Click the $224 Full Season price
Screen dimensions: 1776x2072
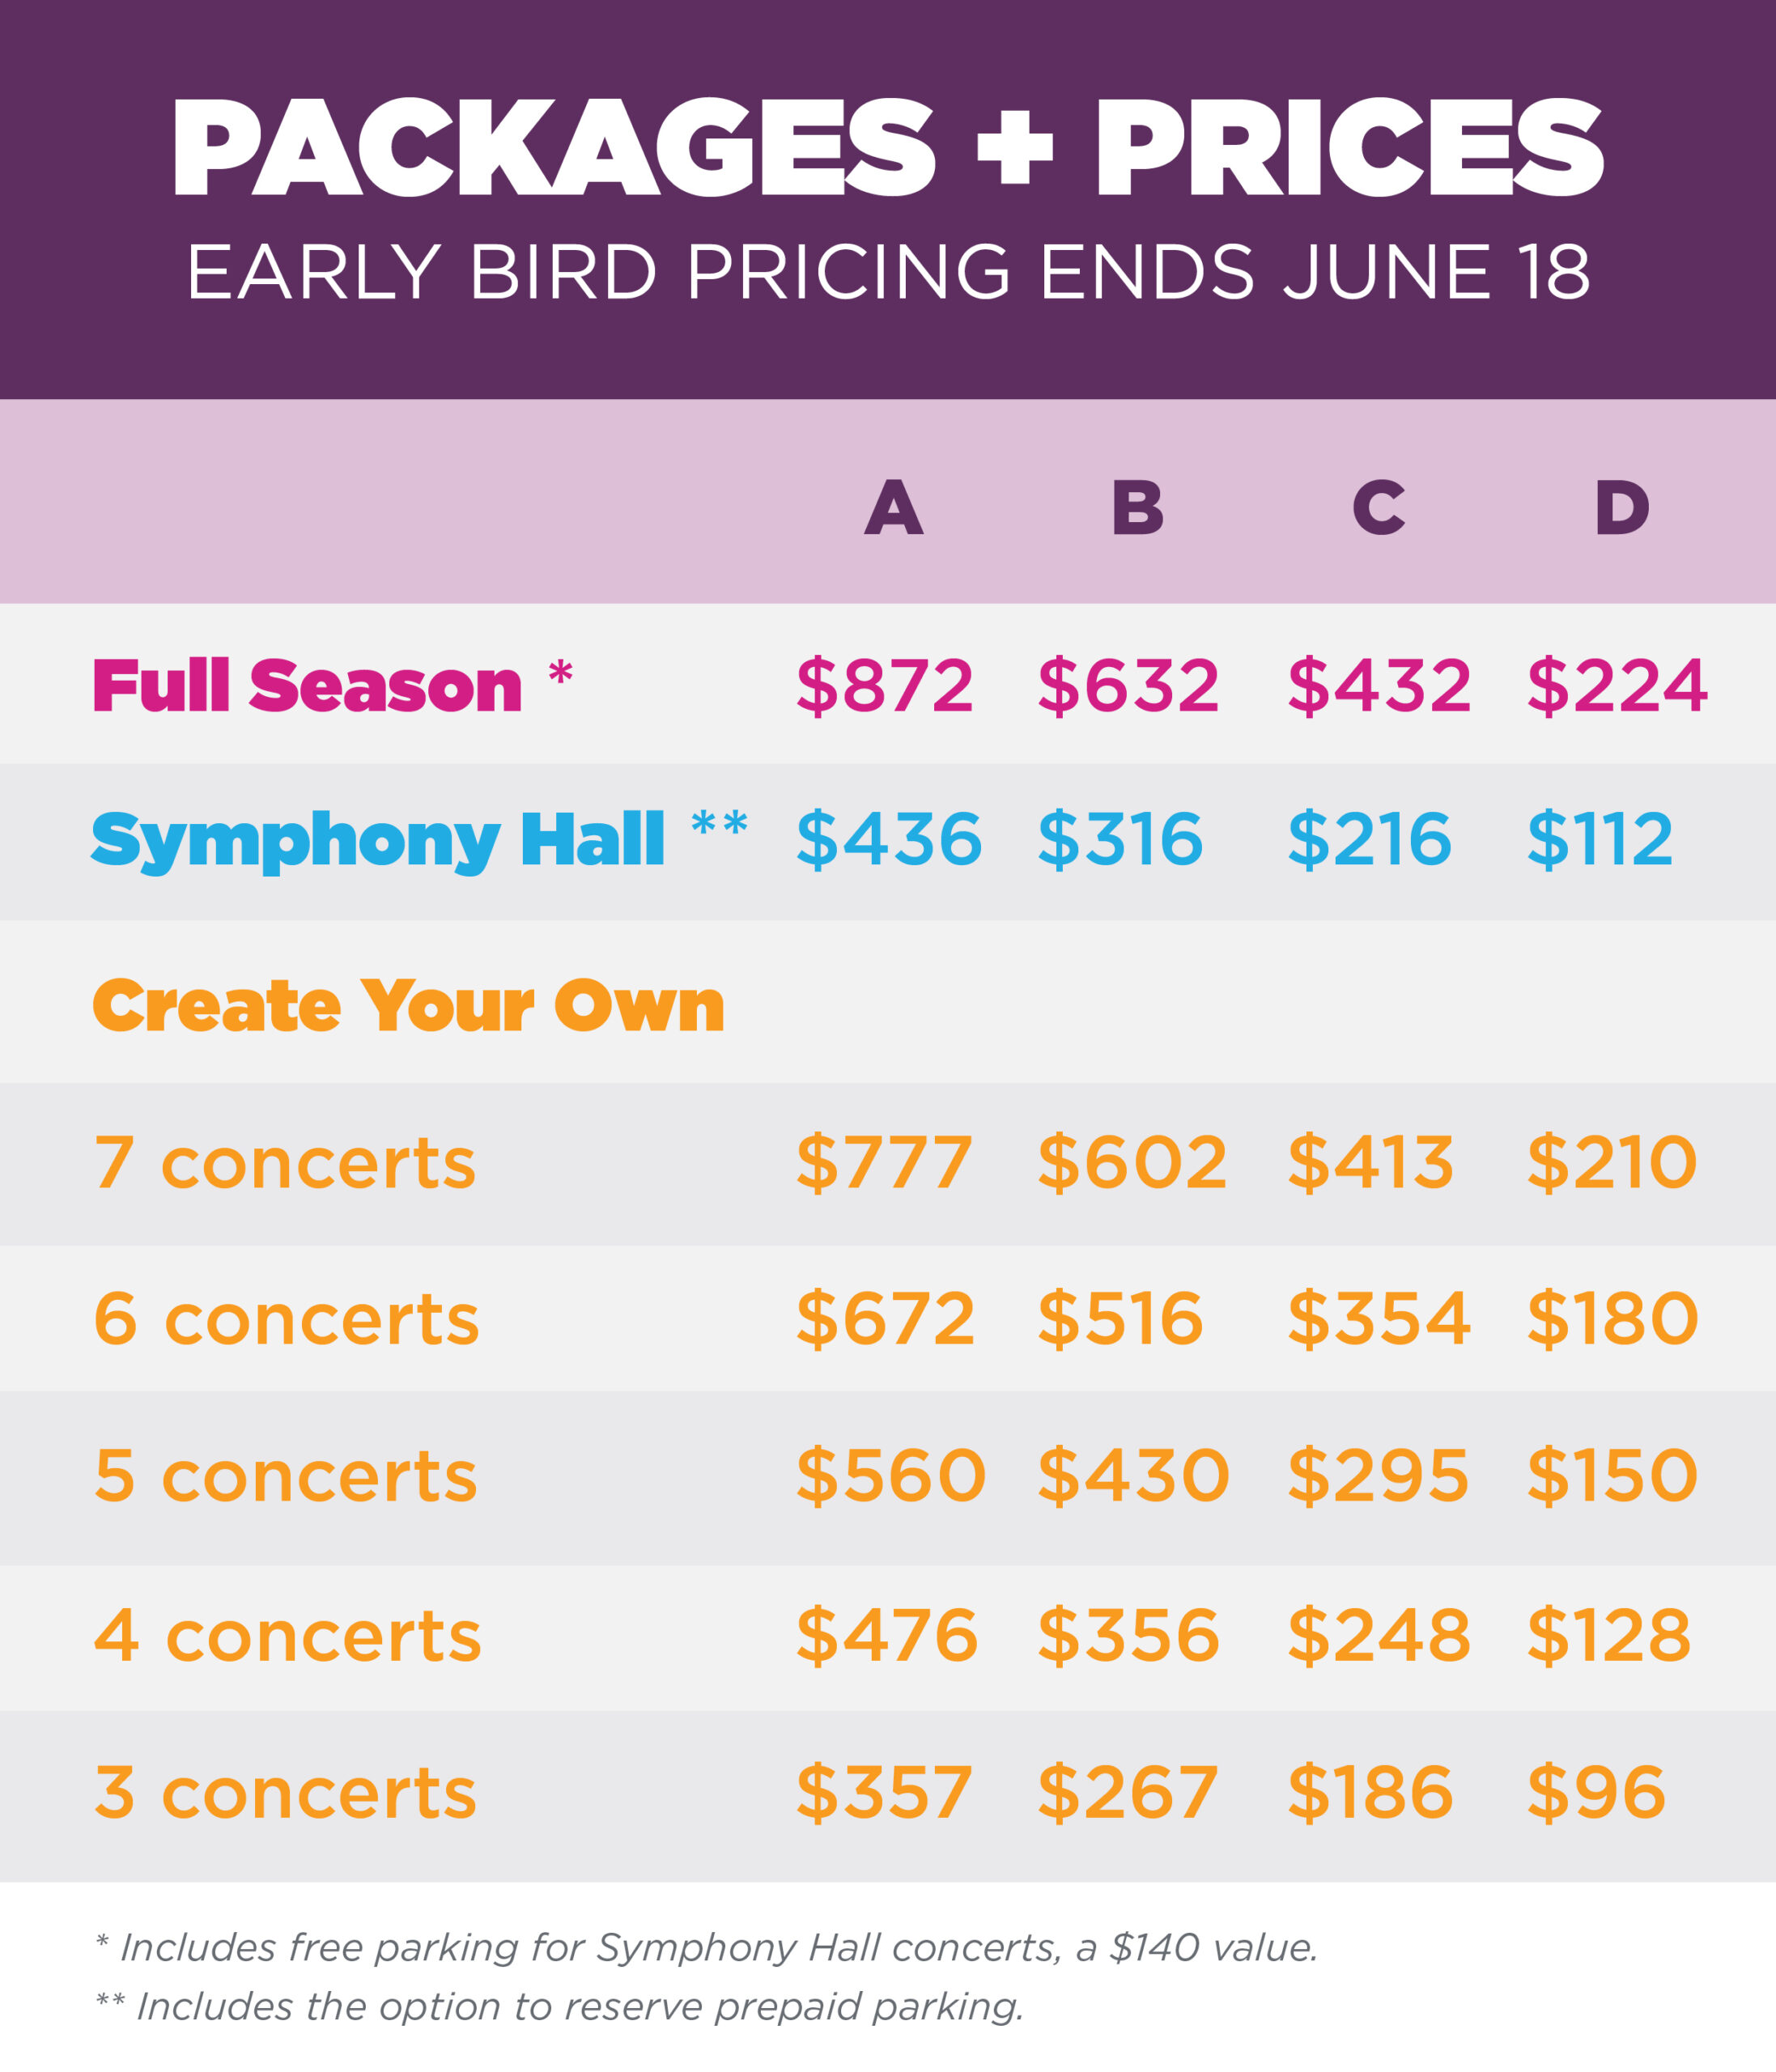(x=1616, y=687)
